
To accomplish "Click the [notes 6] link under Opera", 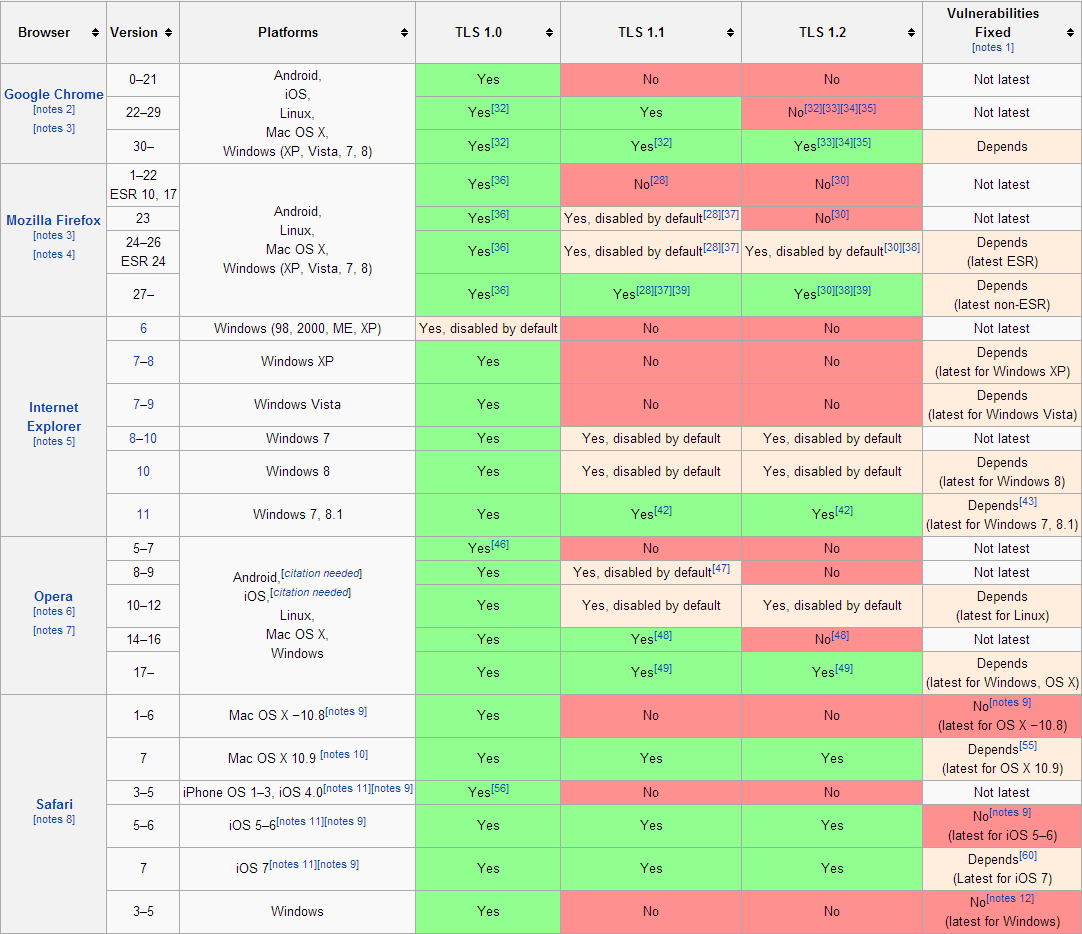I will coord(54,611).
